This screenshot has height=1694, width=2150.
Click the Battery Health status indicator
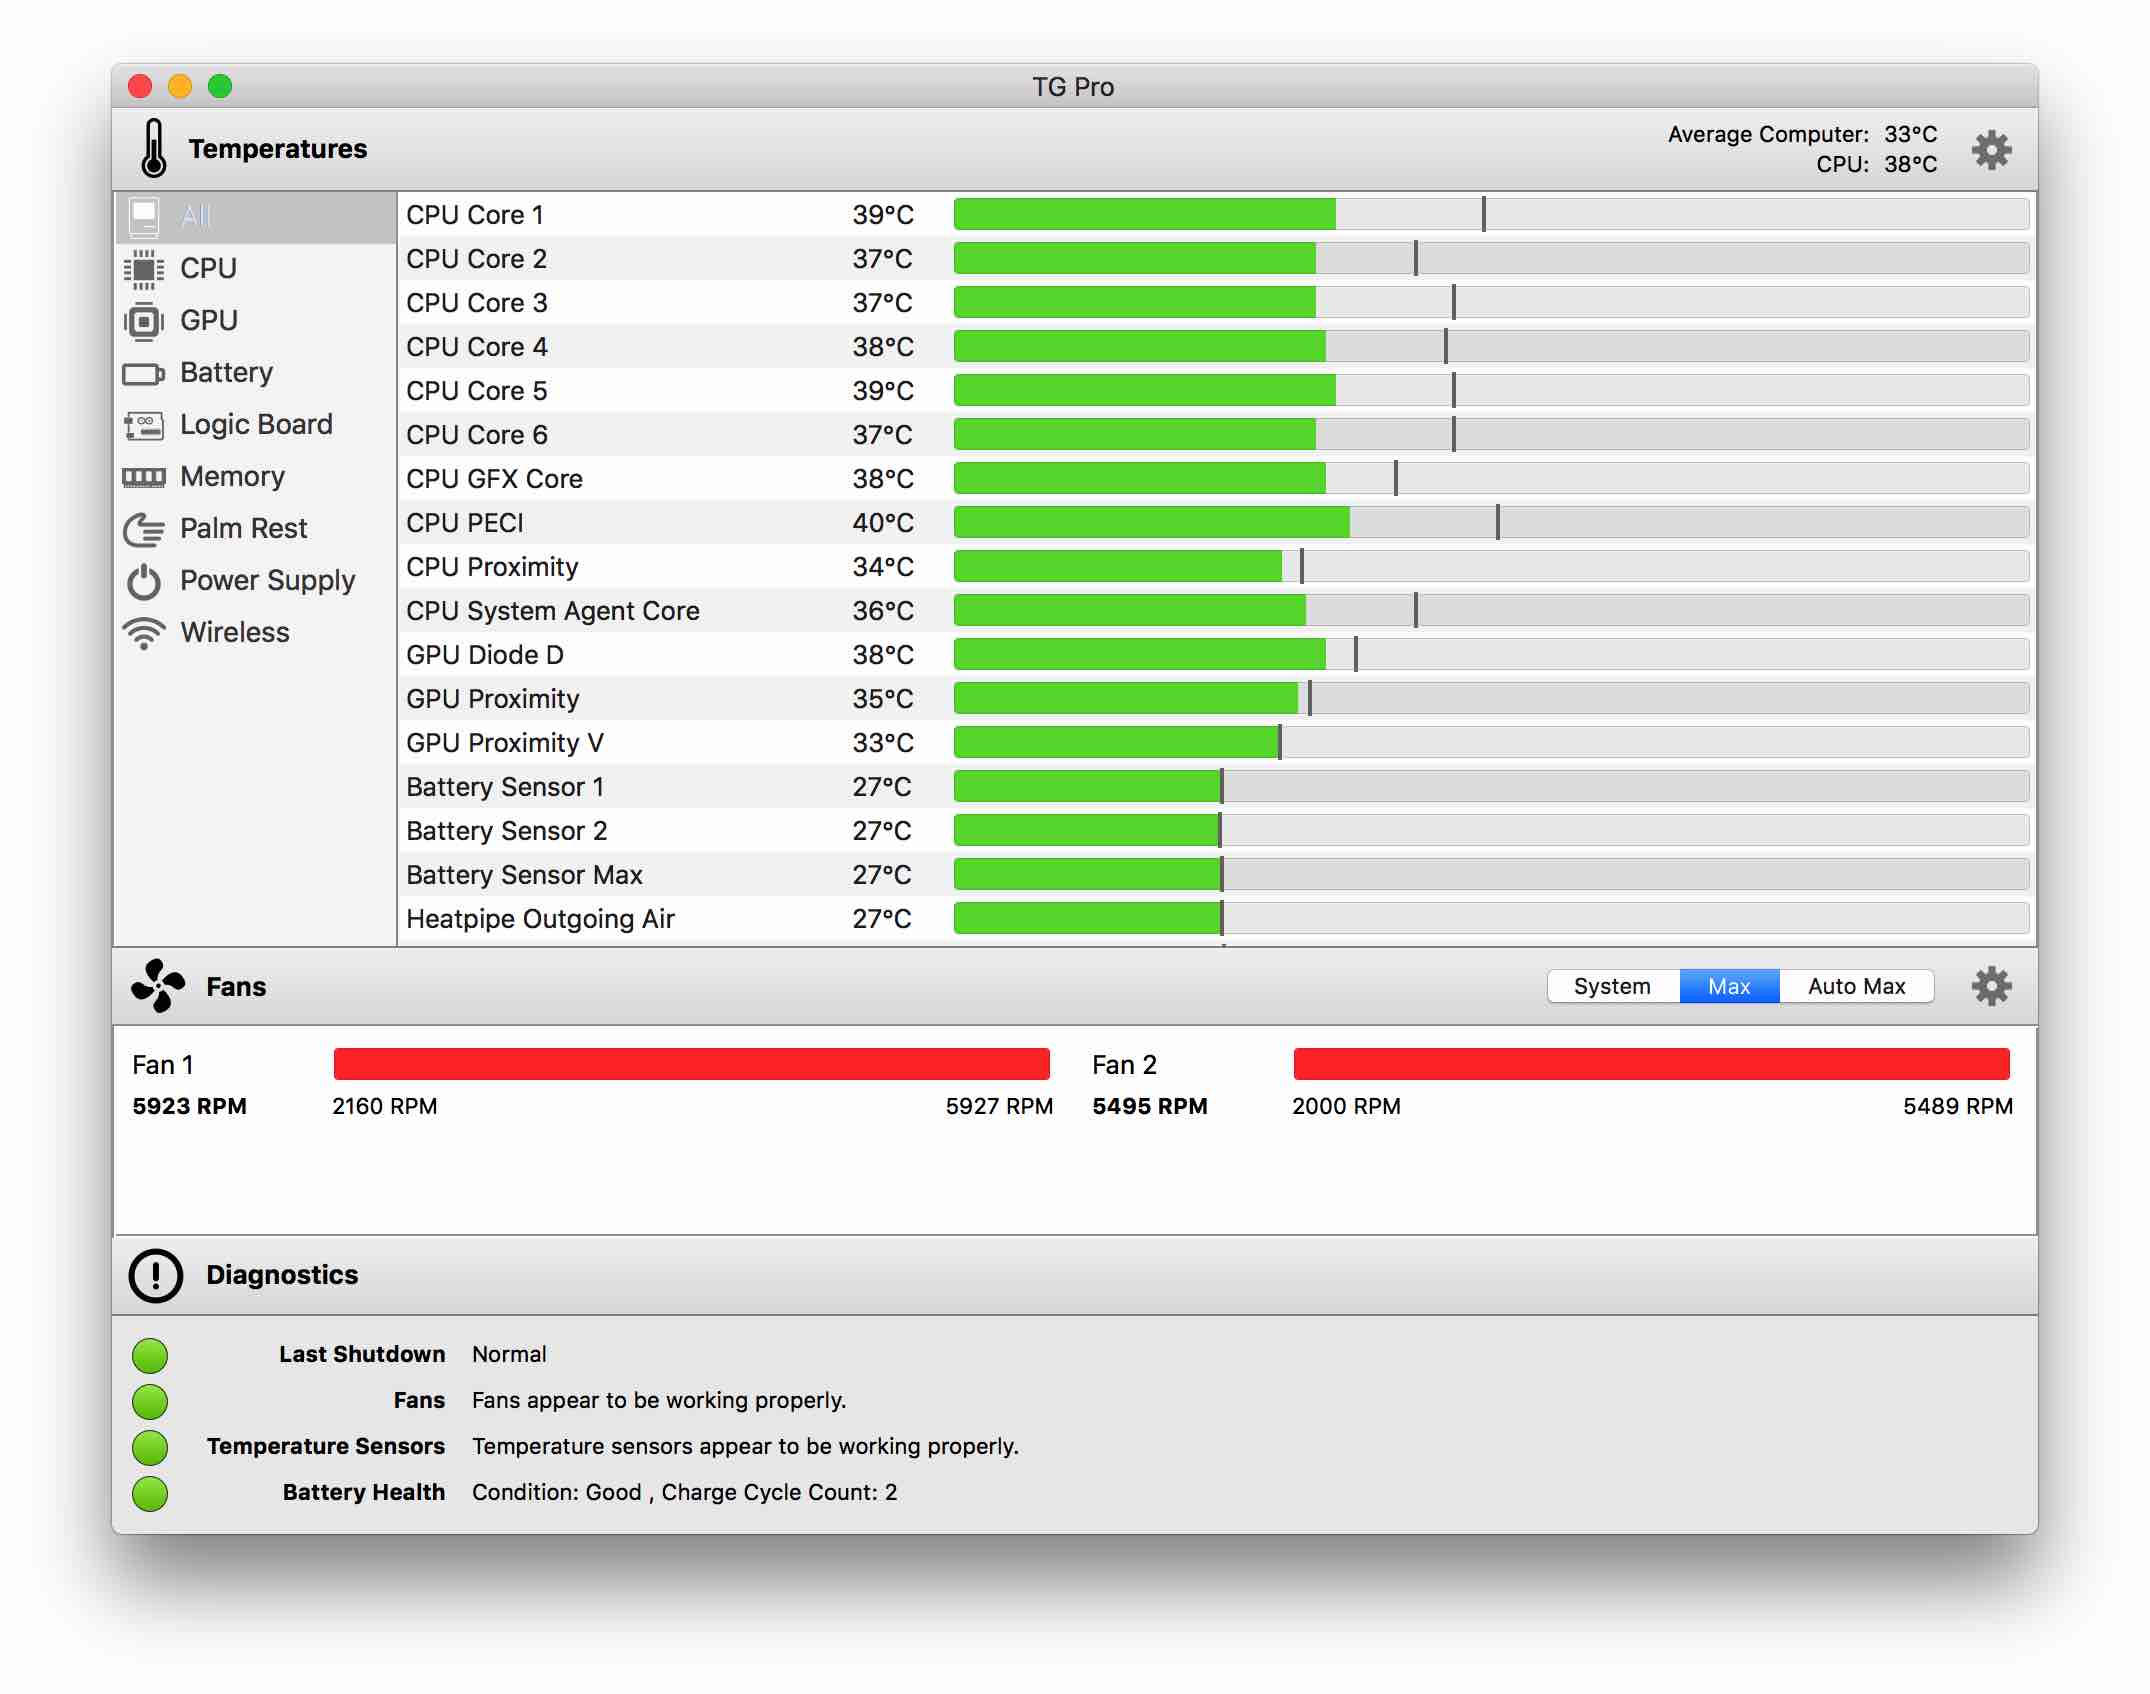150,1493
